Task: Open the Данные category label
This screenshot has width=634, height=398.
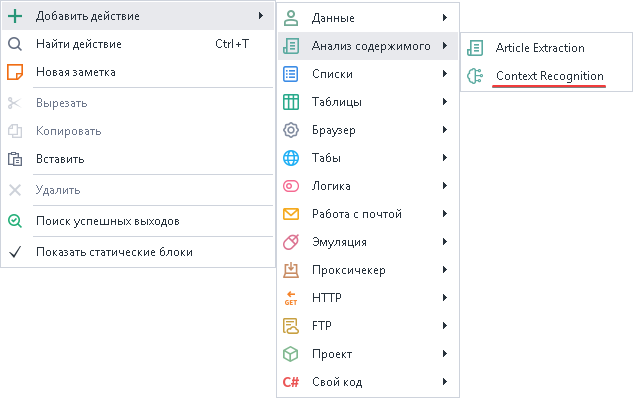Action: pyautogui.click(x=333, y=18)
